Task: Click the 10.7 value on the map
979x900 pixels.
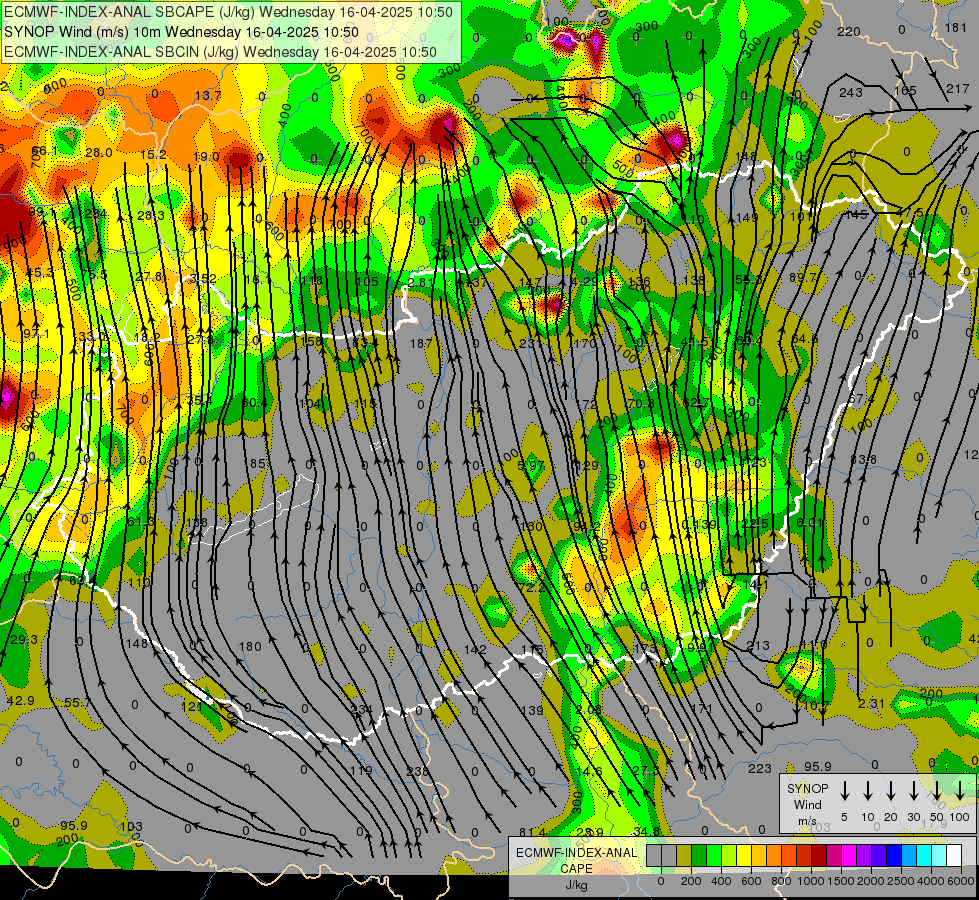Action: click(x=815, y=706)
